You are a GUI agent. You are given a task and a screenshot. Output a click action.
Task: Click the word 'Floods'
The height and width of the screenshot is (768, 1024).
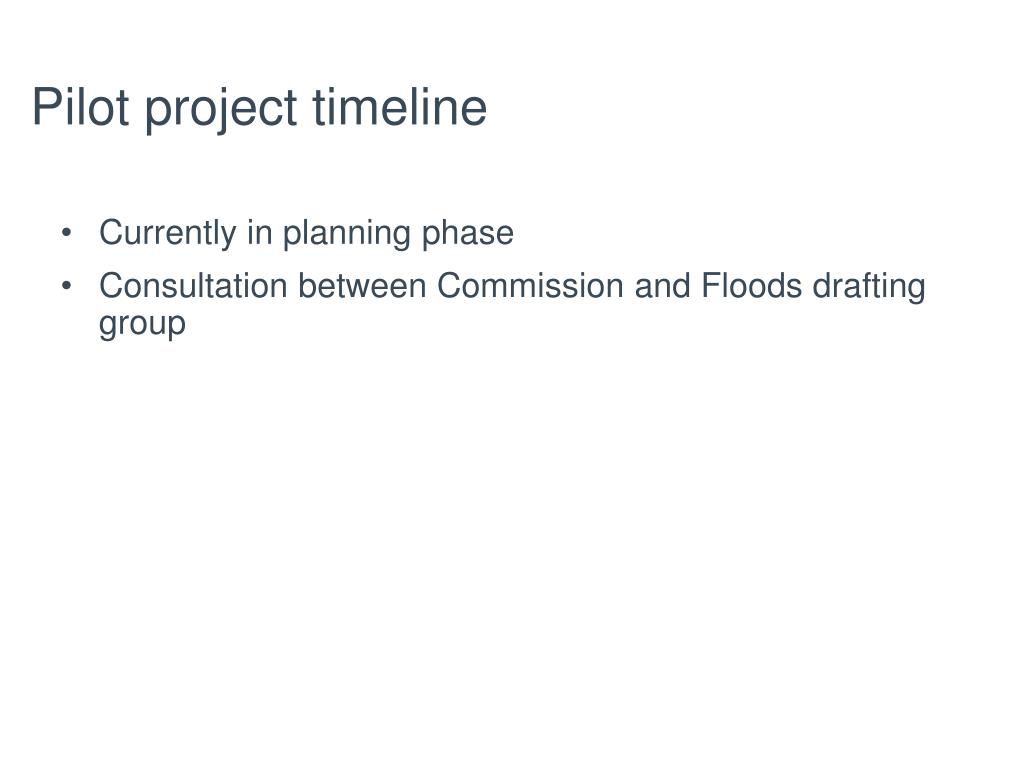tap(751, 286)
